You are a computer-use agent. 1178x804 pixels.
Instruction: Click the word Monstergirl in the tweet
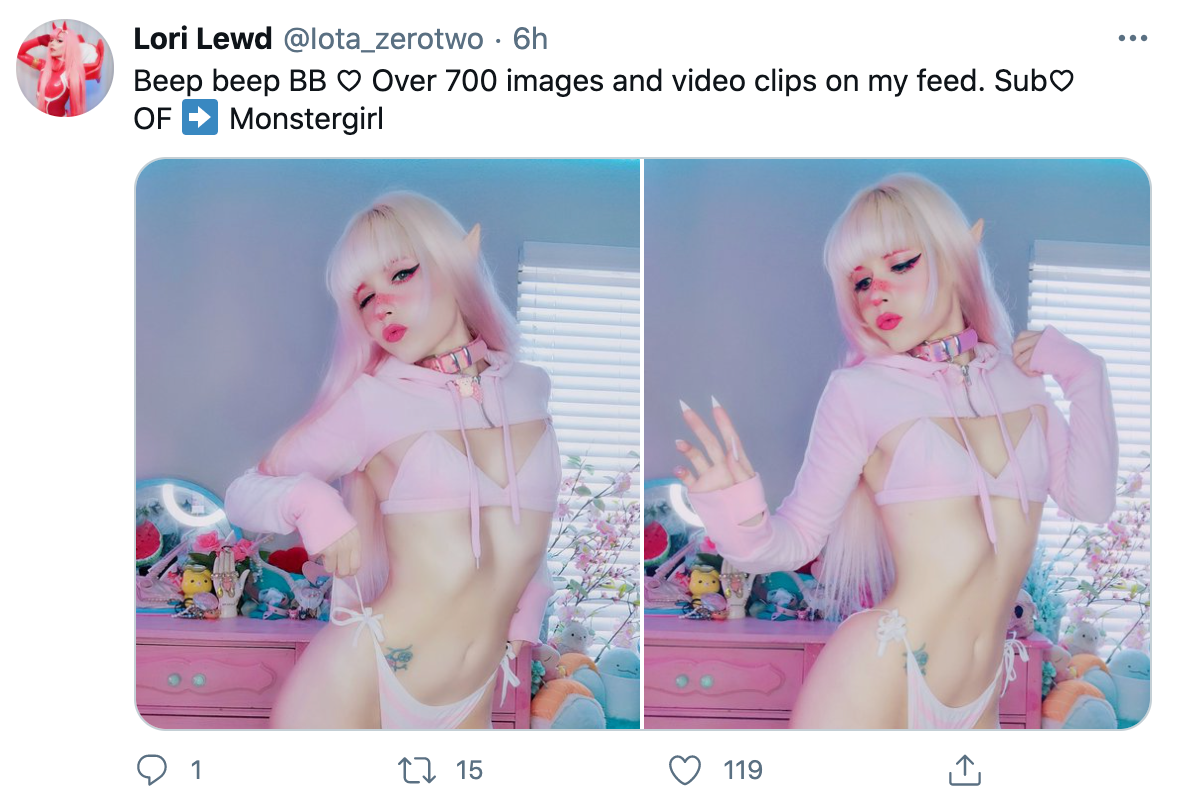[x=307, y=119]
